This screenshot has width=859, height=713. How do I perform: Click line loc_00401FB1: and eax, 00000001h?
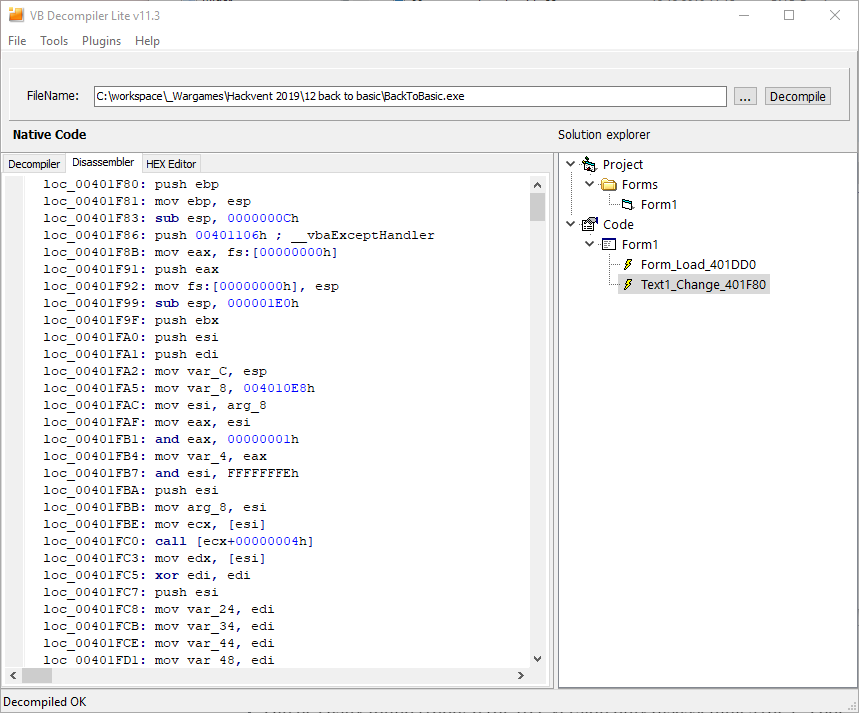[171, 439]
